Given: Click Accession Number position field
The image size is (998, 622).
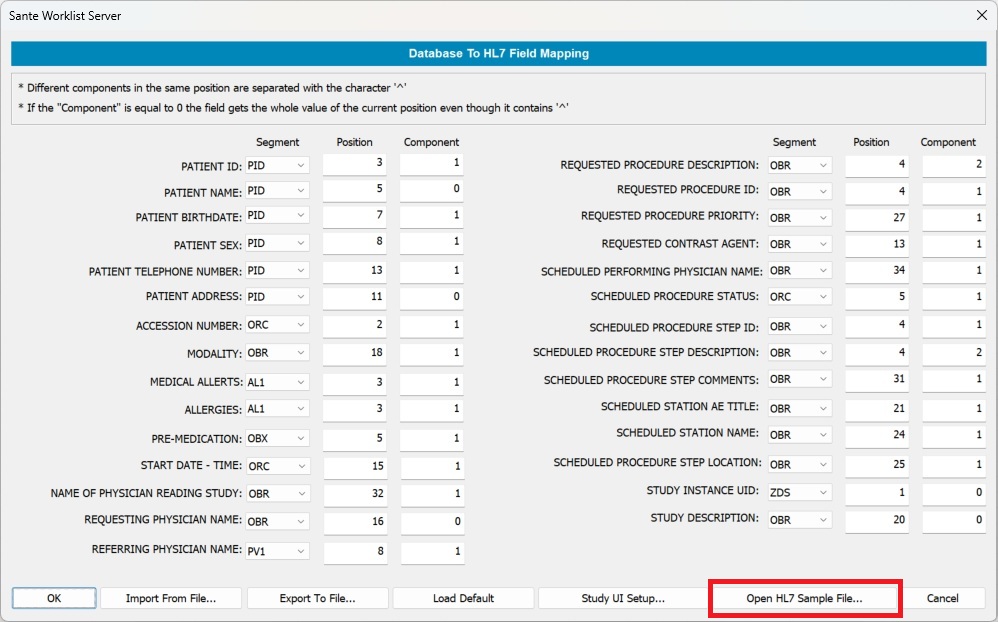Looking at the screenshot, I should 354,325.
